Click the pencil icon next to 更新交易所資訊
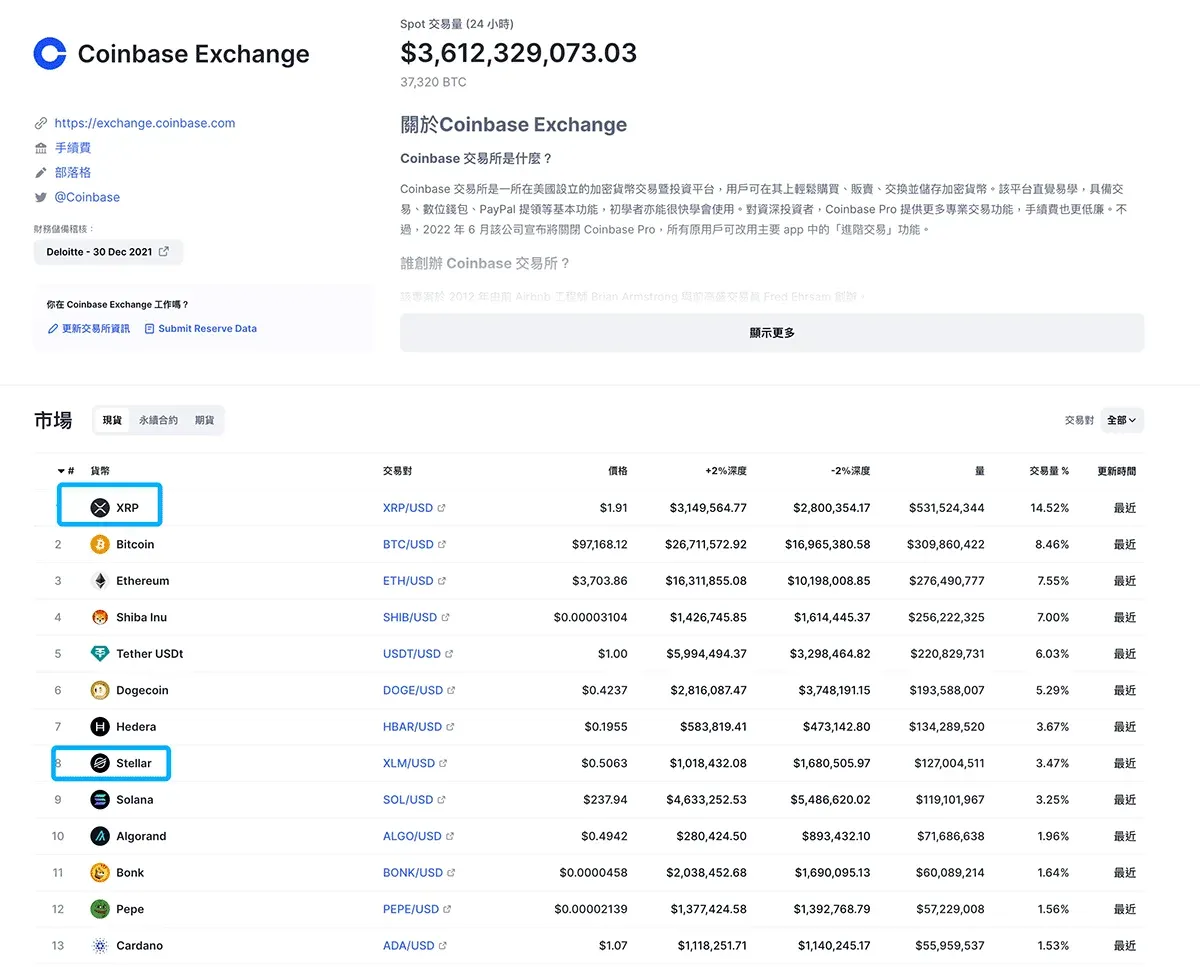 pos(53,329)
